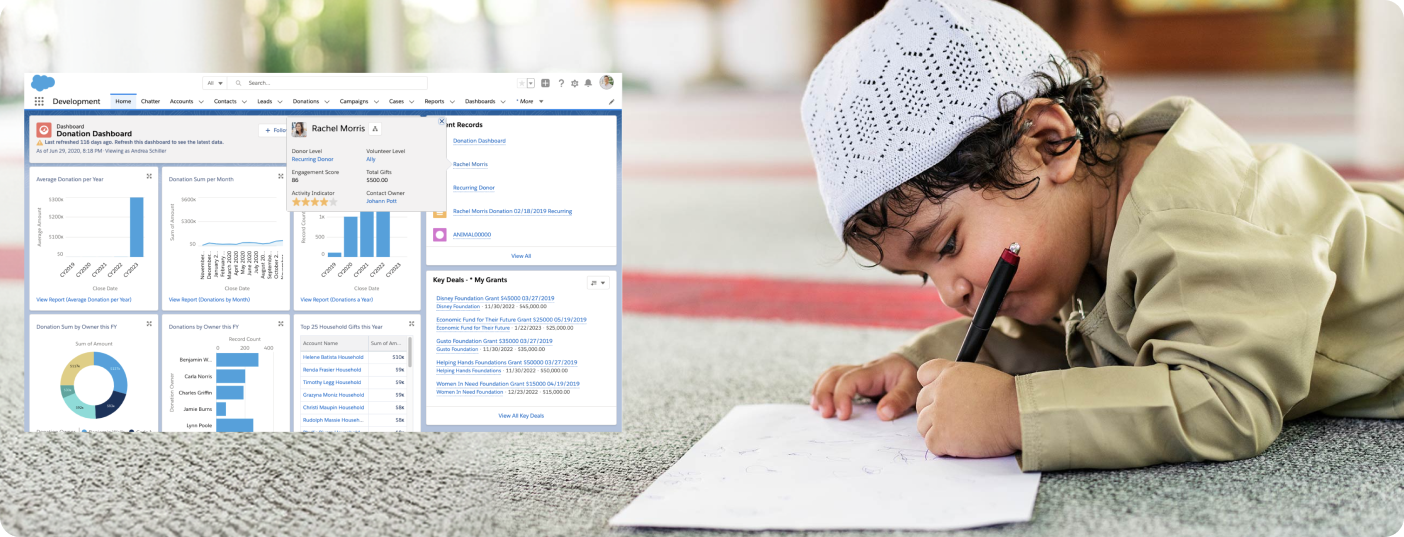Open the setup gear icon
Image resolution: width=1404 pixels, height=537 pixels.
574,83
